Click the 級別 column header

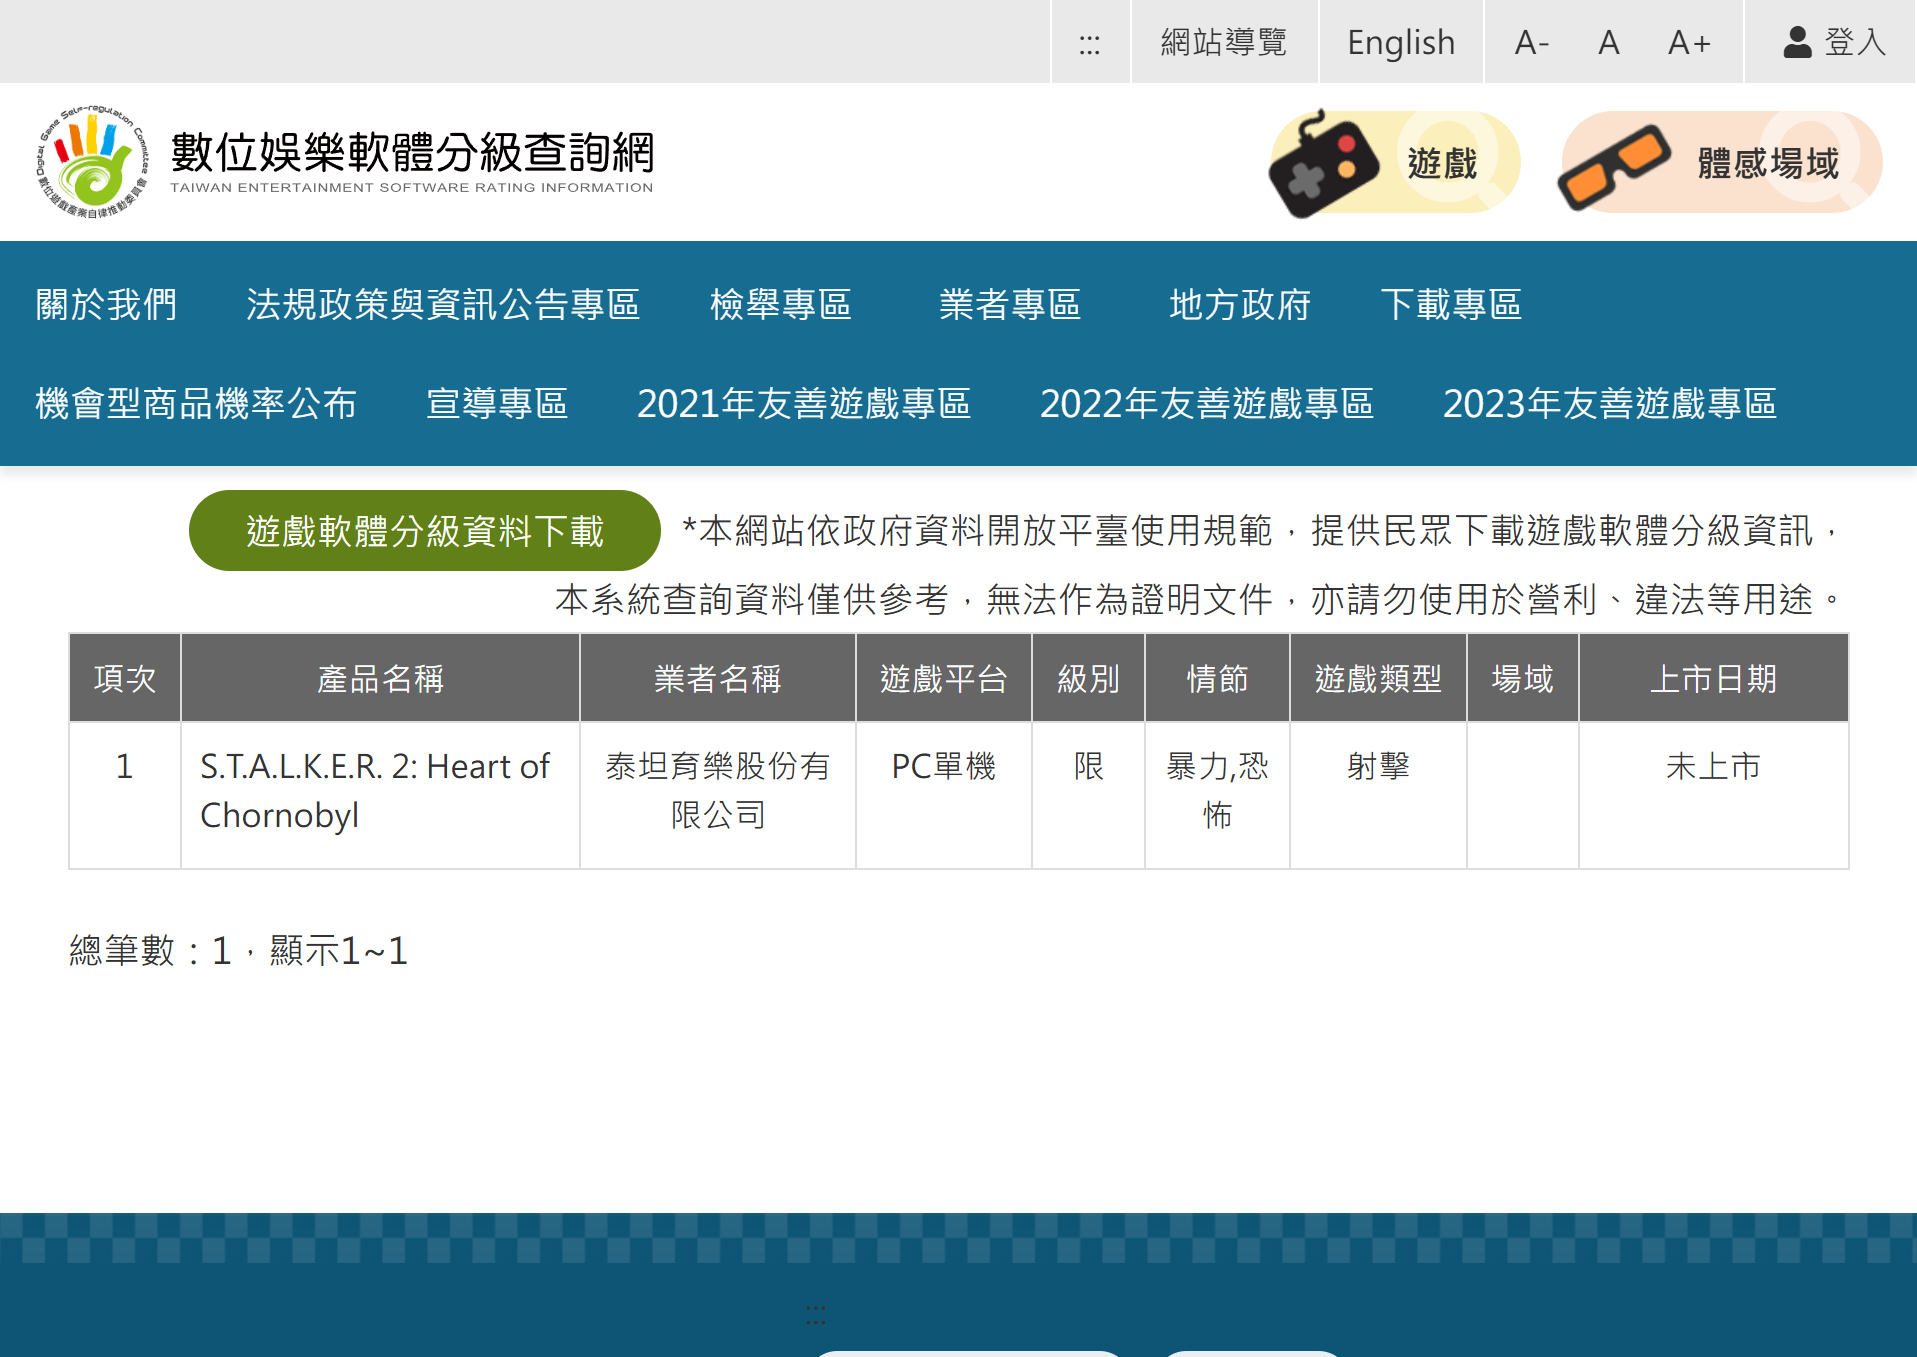(1088, 678)
